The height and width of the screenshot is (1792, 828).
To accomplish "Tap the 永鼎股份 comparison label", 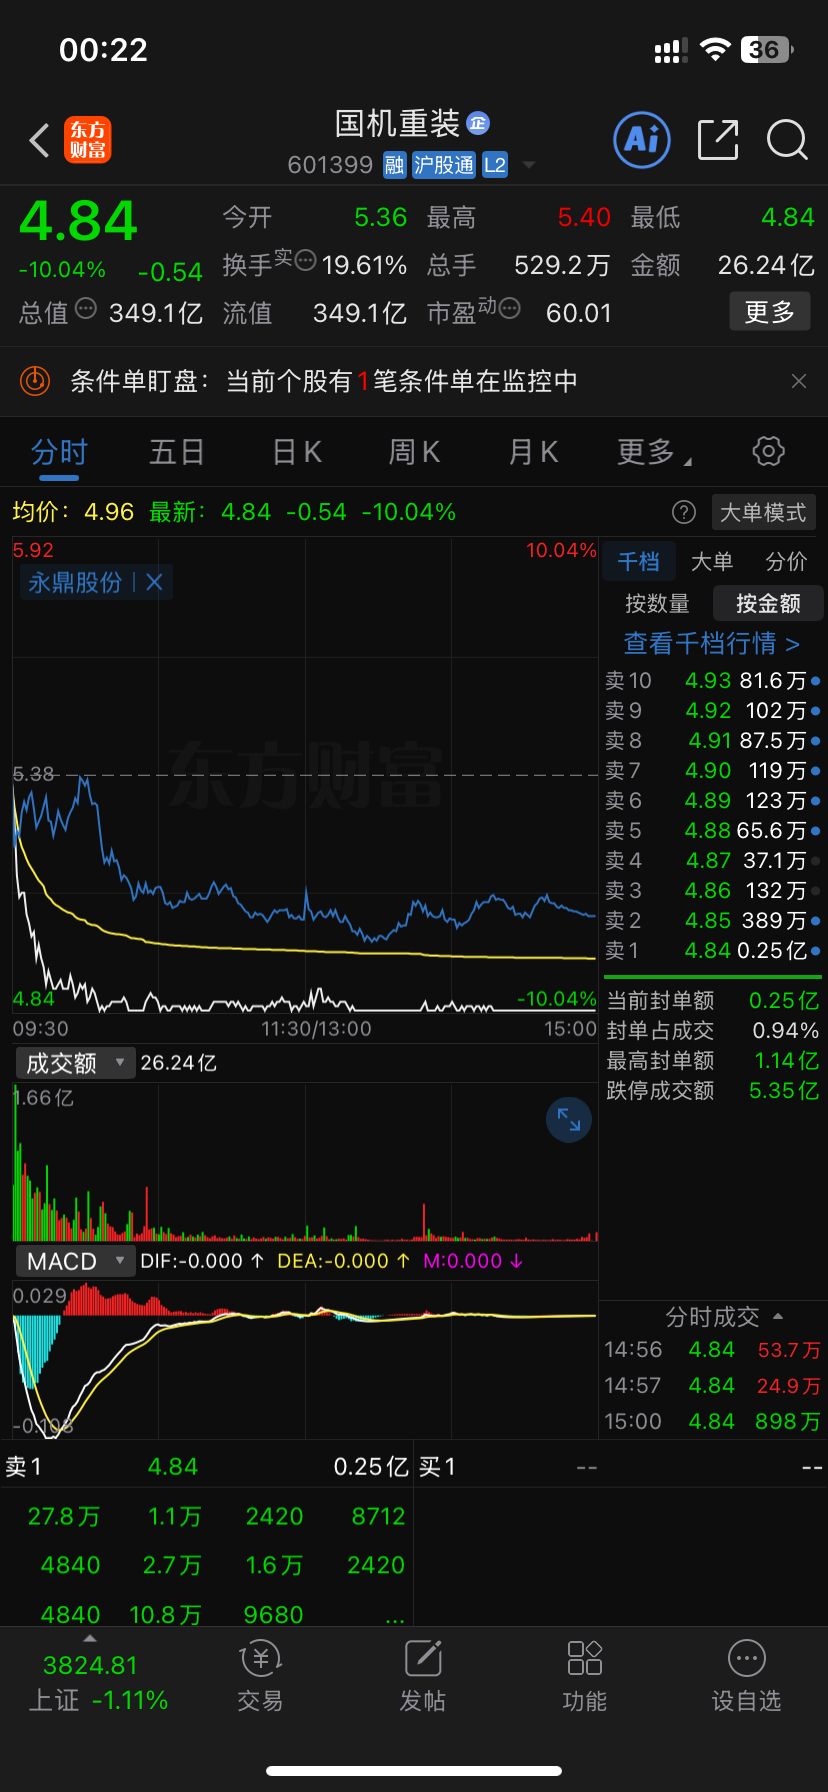I will coord(75,582).
